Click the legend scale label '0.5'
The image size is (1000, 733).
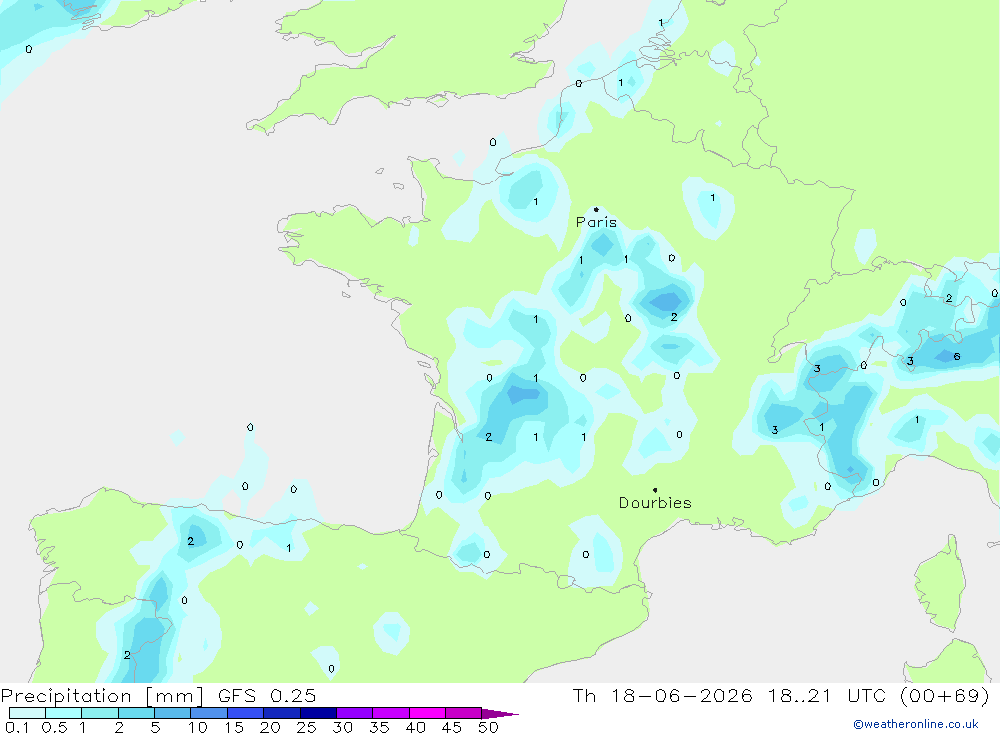[54, 727]
